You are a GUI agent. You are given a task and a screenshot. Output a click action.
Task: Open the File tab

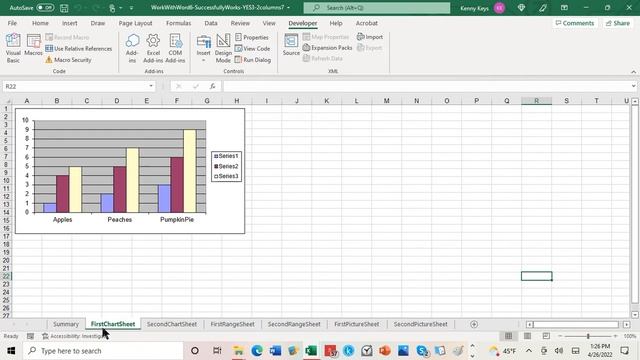pos(12,23)
